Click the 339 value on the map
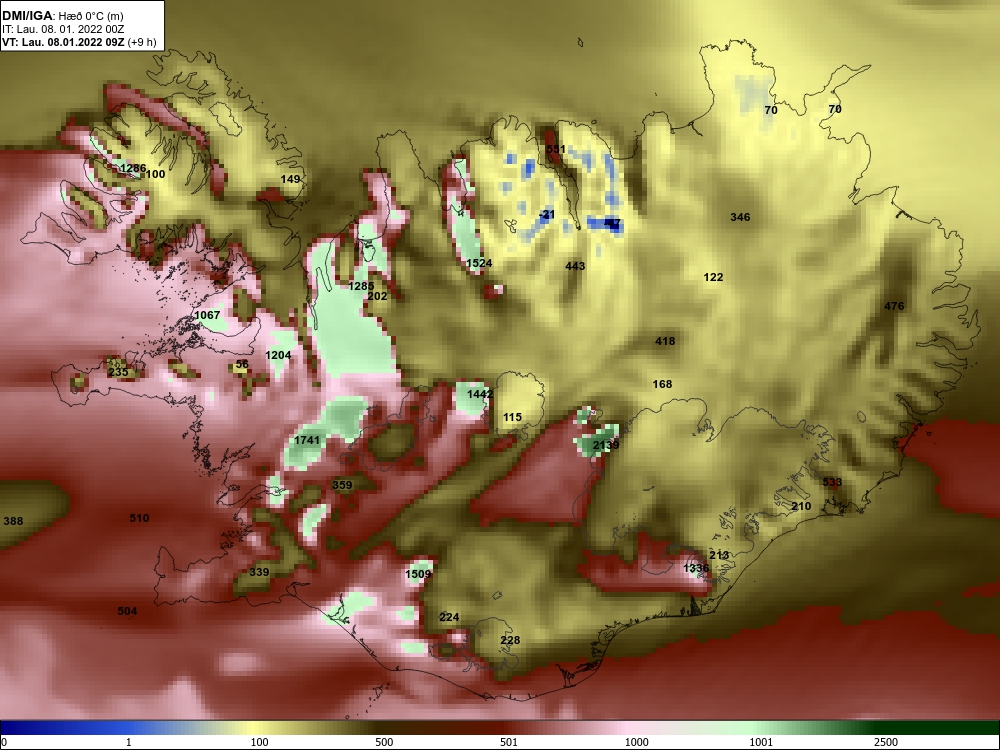Image resolution: width=1000 pixels, height=750 pixels. tap(259, 573)
